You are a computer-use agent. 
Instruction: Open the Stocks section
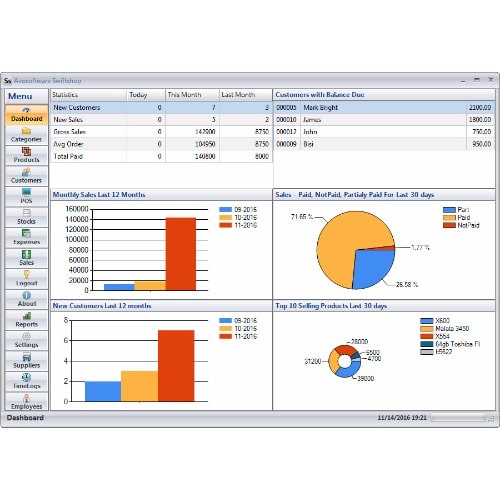26,217
